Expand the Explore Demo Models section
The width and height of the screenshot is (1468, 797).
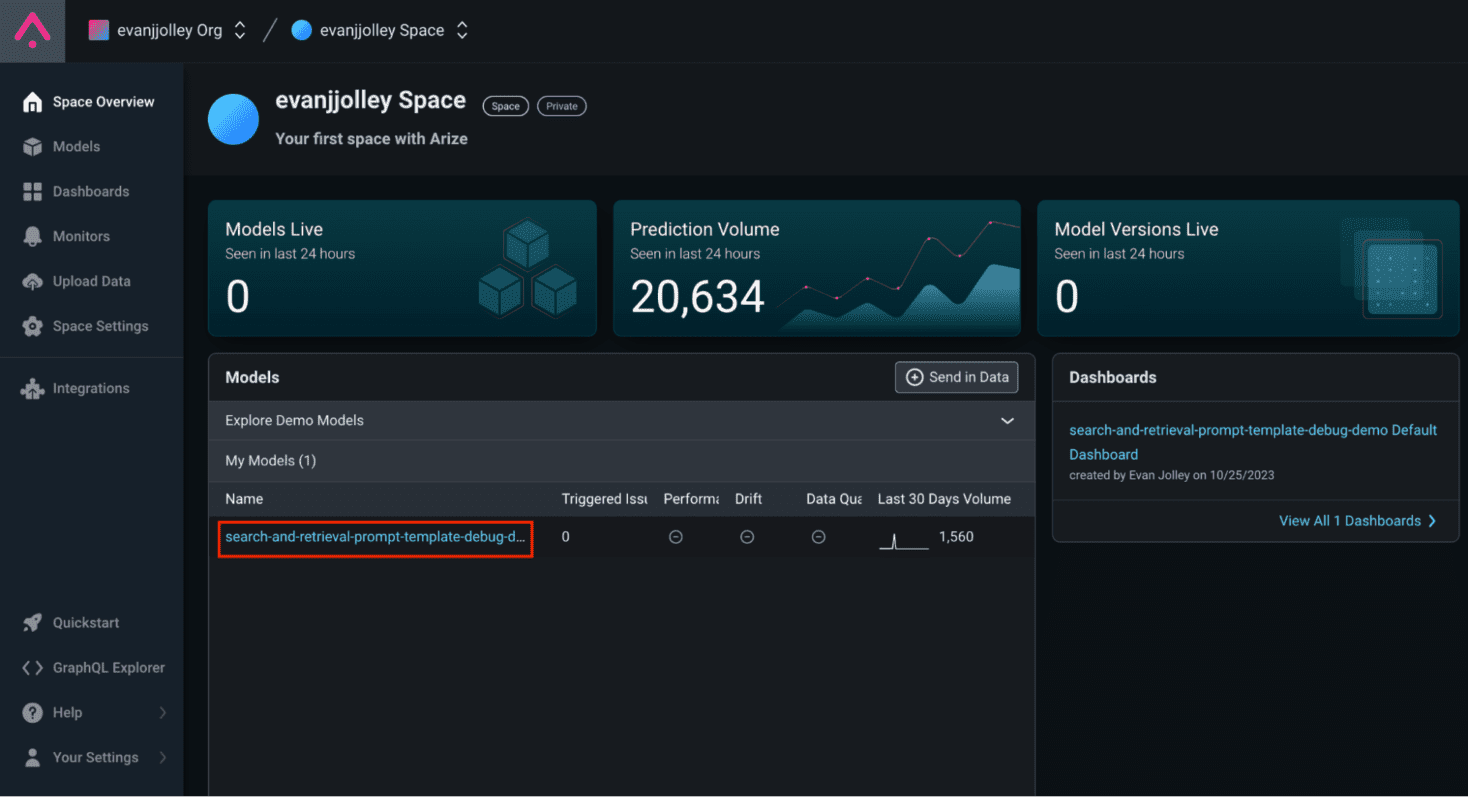(x=1007, y=421)
